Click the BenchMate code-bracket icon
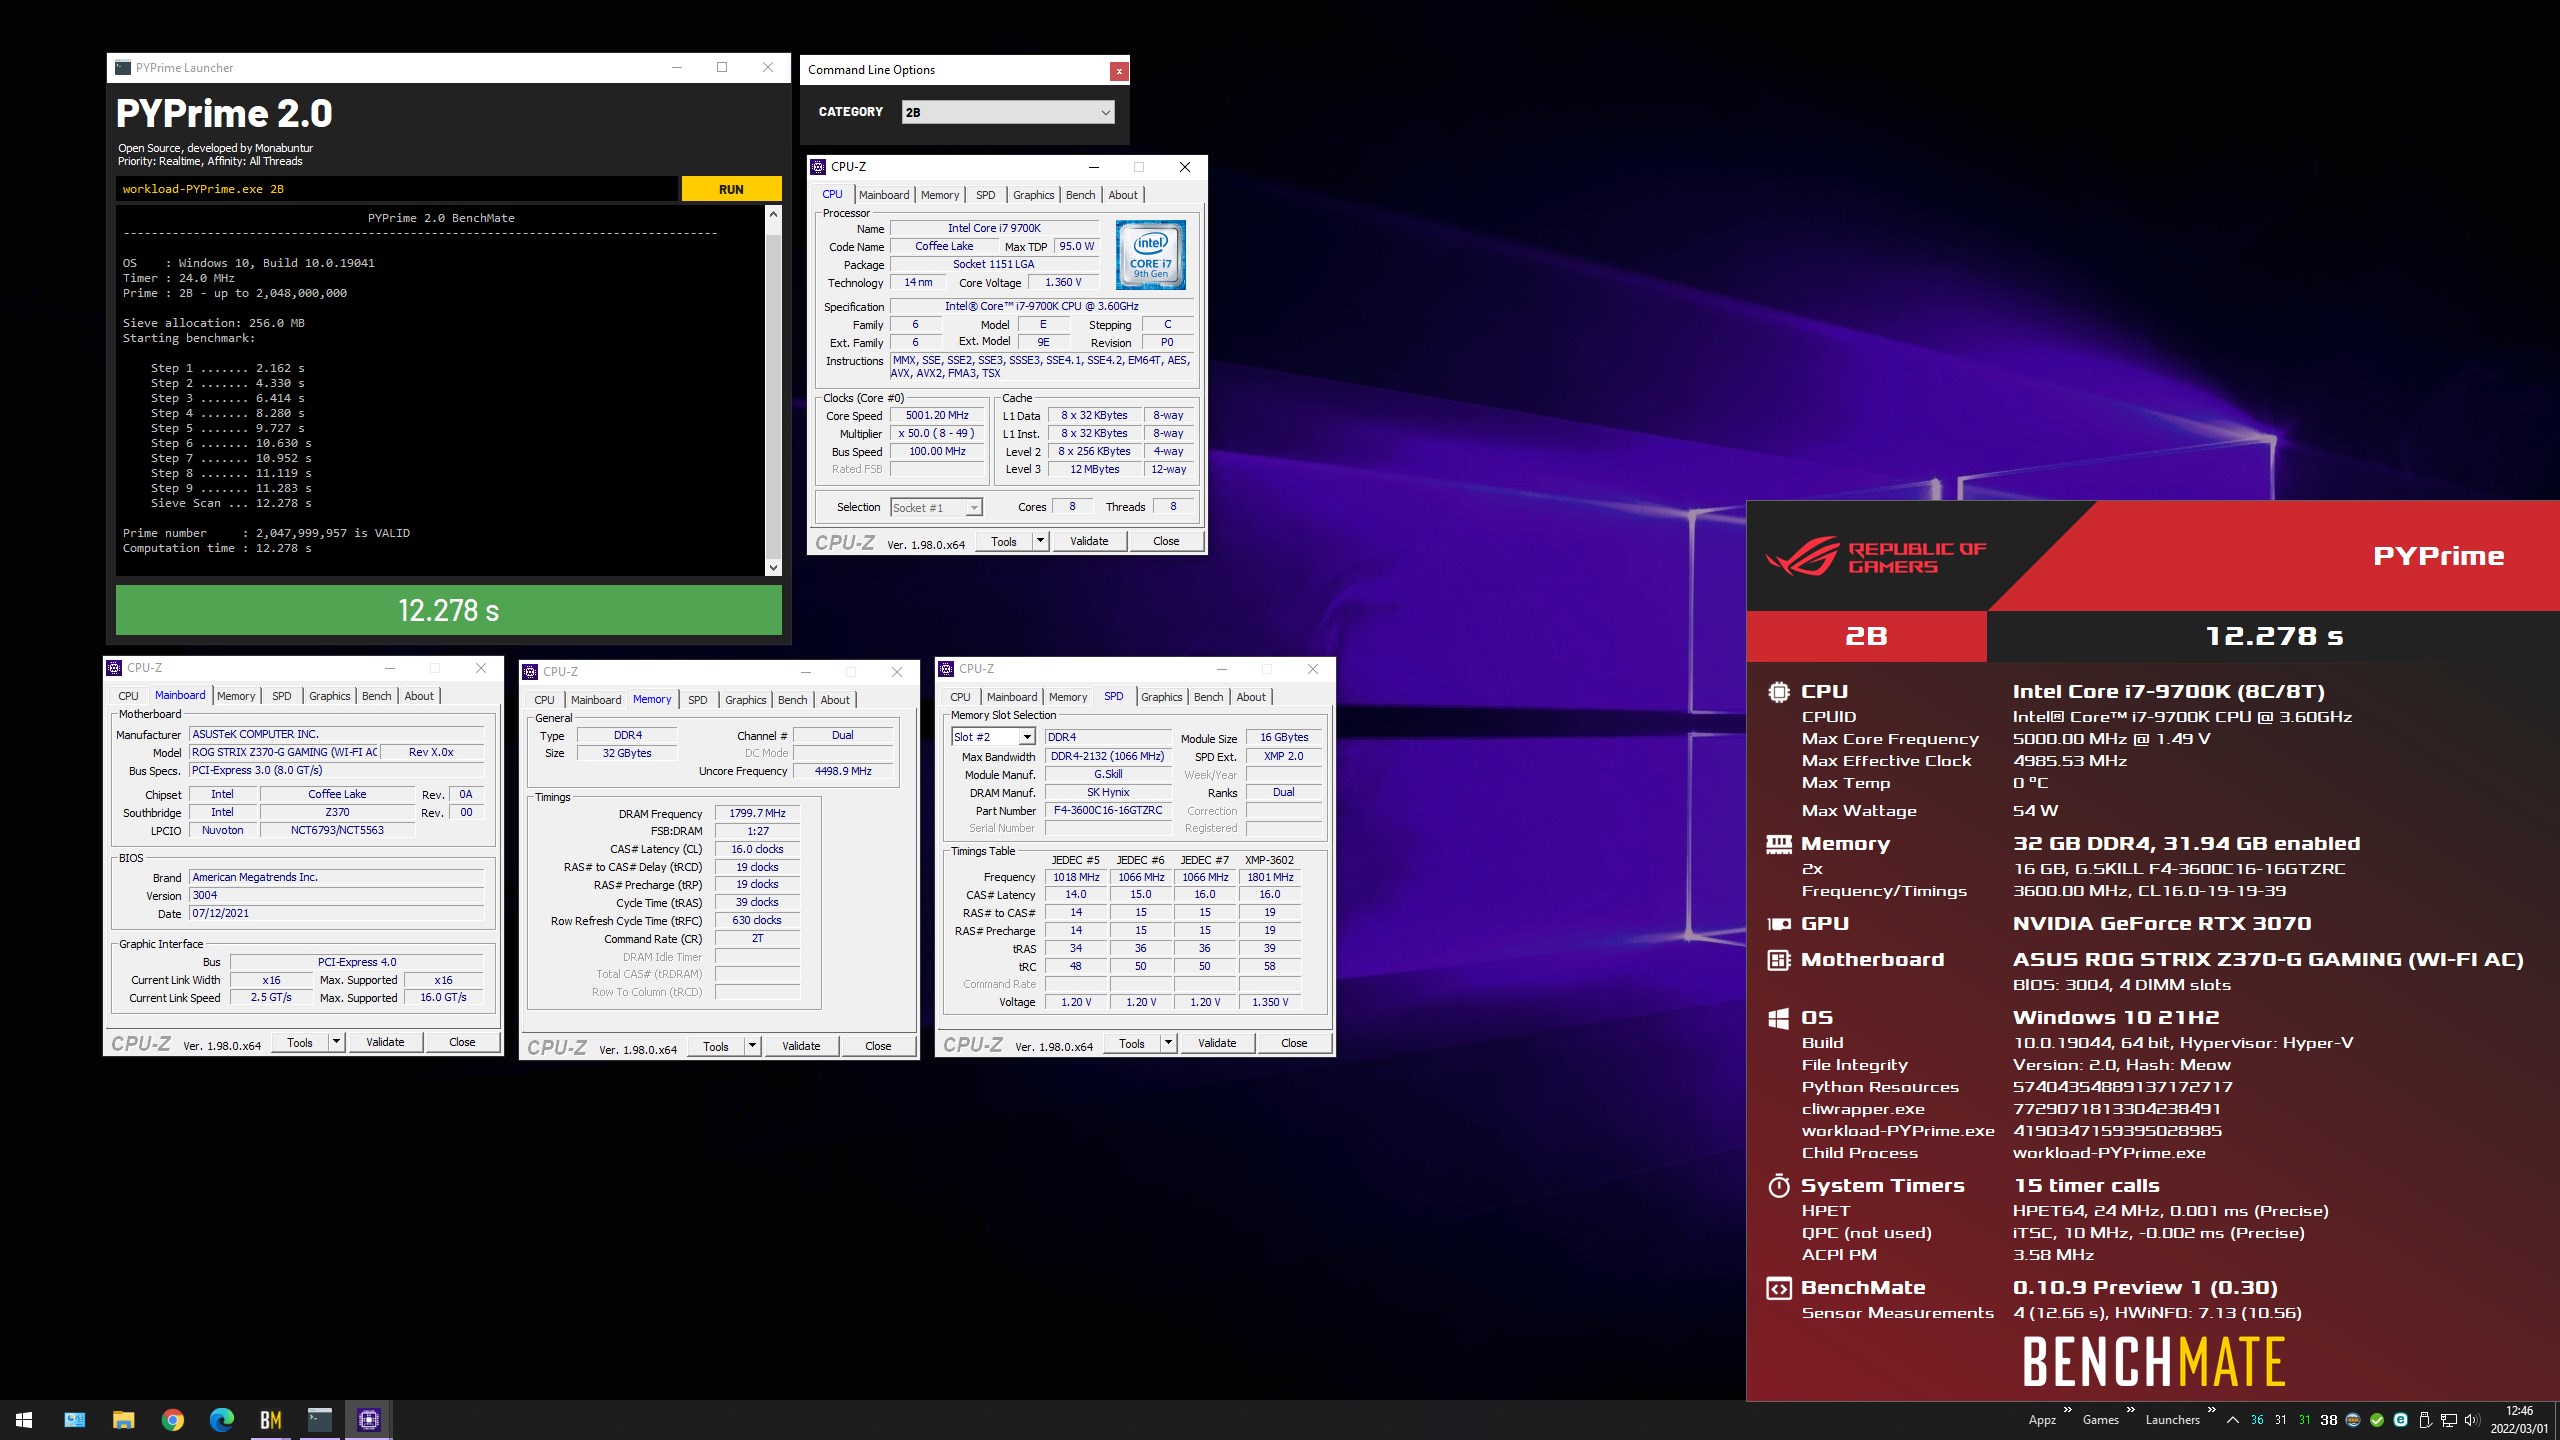This screenshot has width=2560, height=1440. click(x=1778, y=1288)
